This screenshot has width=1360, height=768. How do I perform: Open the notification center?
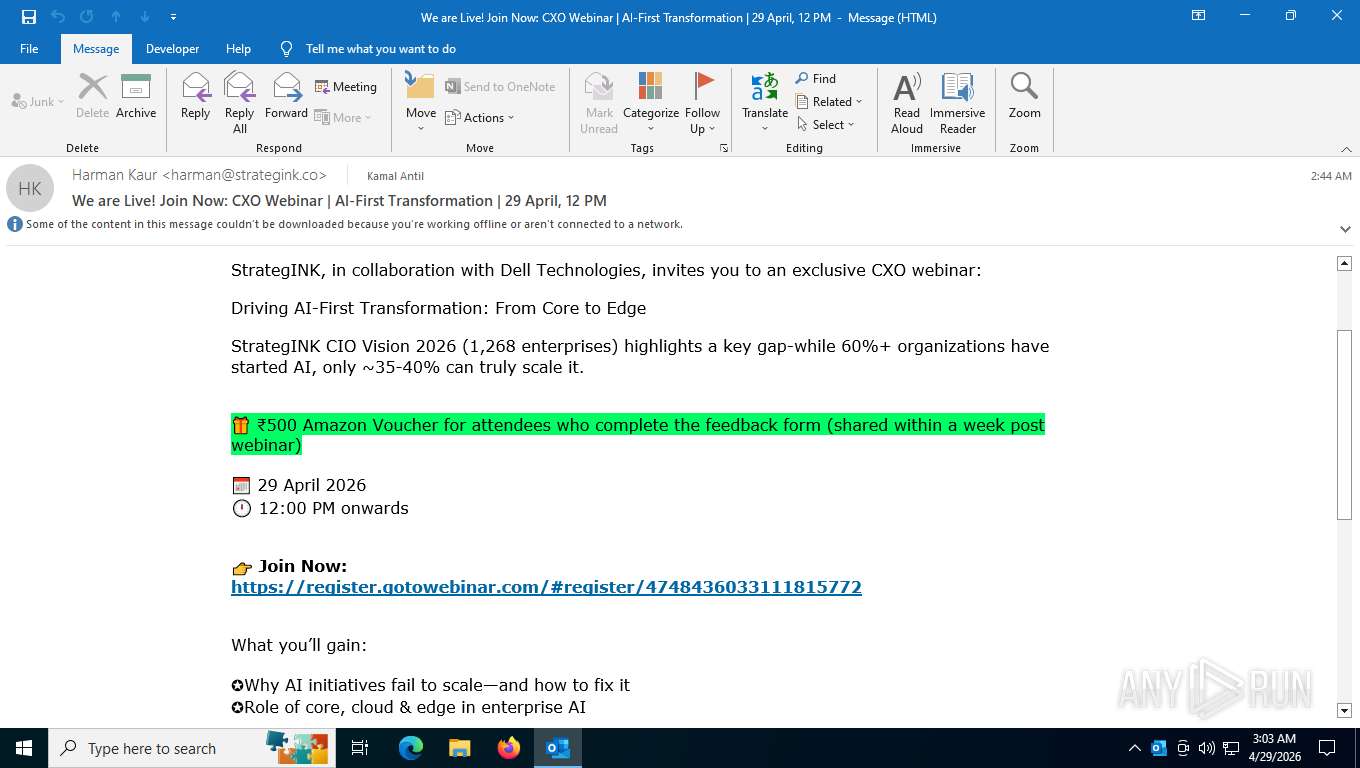coord(1327,748)
